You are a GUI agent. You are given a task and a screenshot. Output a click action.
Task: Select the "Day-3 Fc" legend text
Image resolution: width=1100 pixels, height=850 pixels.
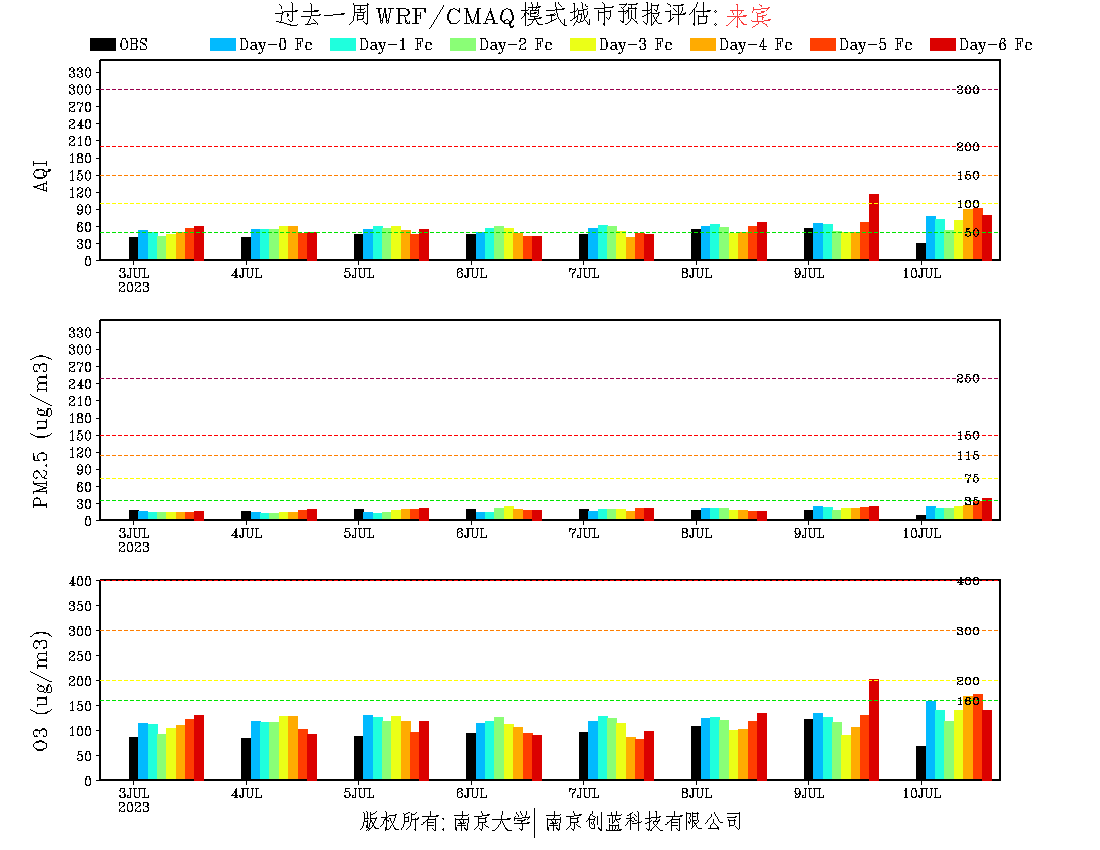[635, 44]
